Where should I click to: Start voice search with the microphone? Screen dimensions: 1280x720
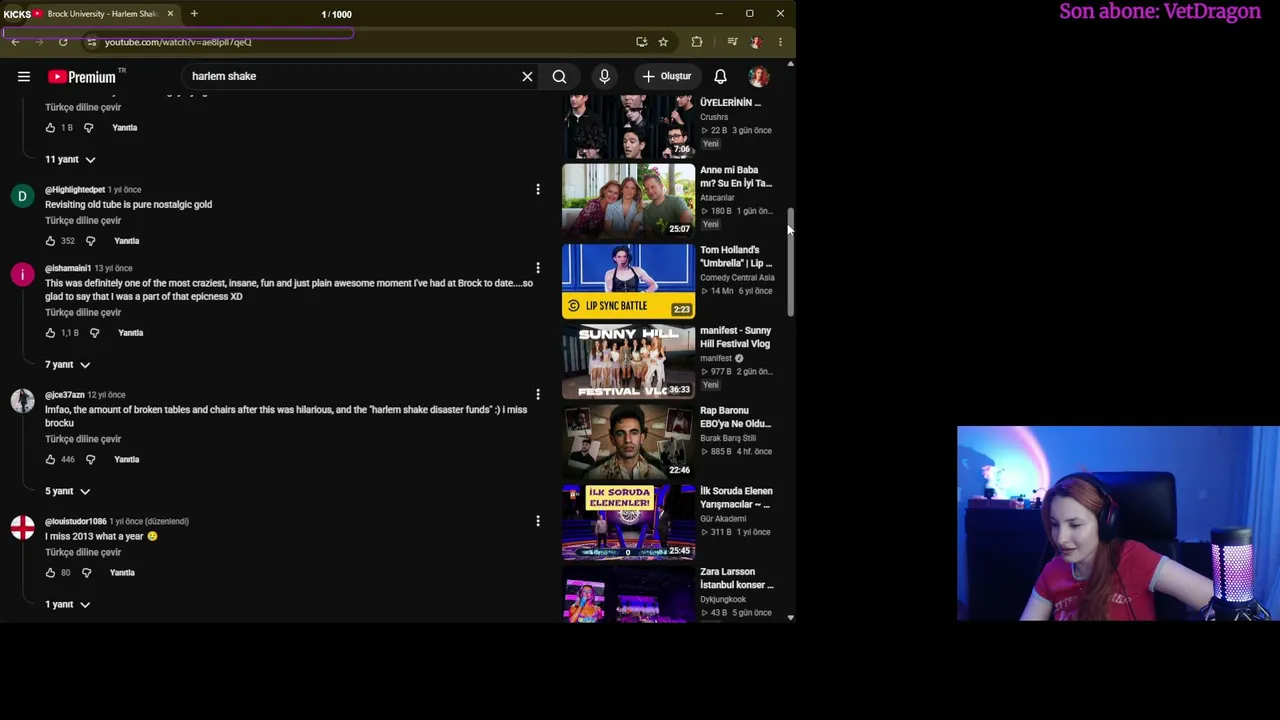point(604,76)
